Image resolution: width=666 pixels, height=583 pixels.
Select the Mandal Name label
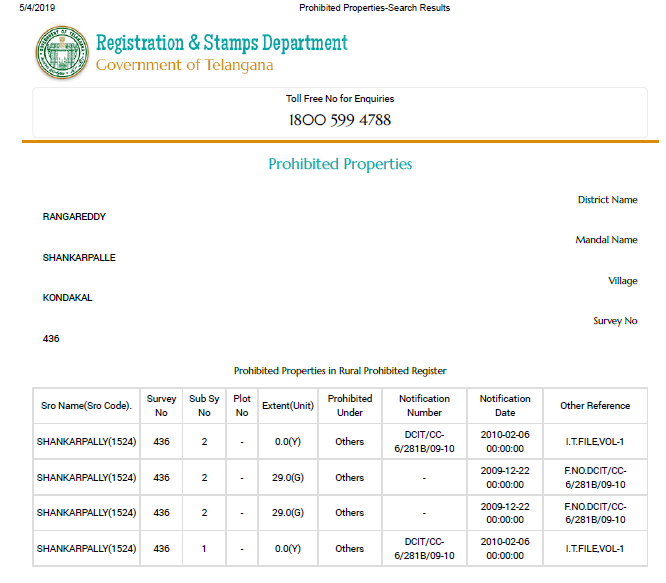pyautogui.click(x=606, y=240)
